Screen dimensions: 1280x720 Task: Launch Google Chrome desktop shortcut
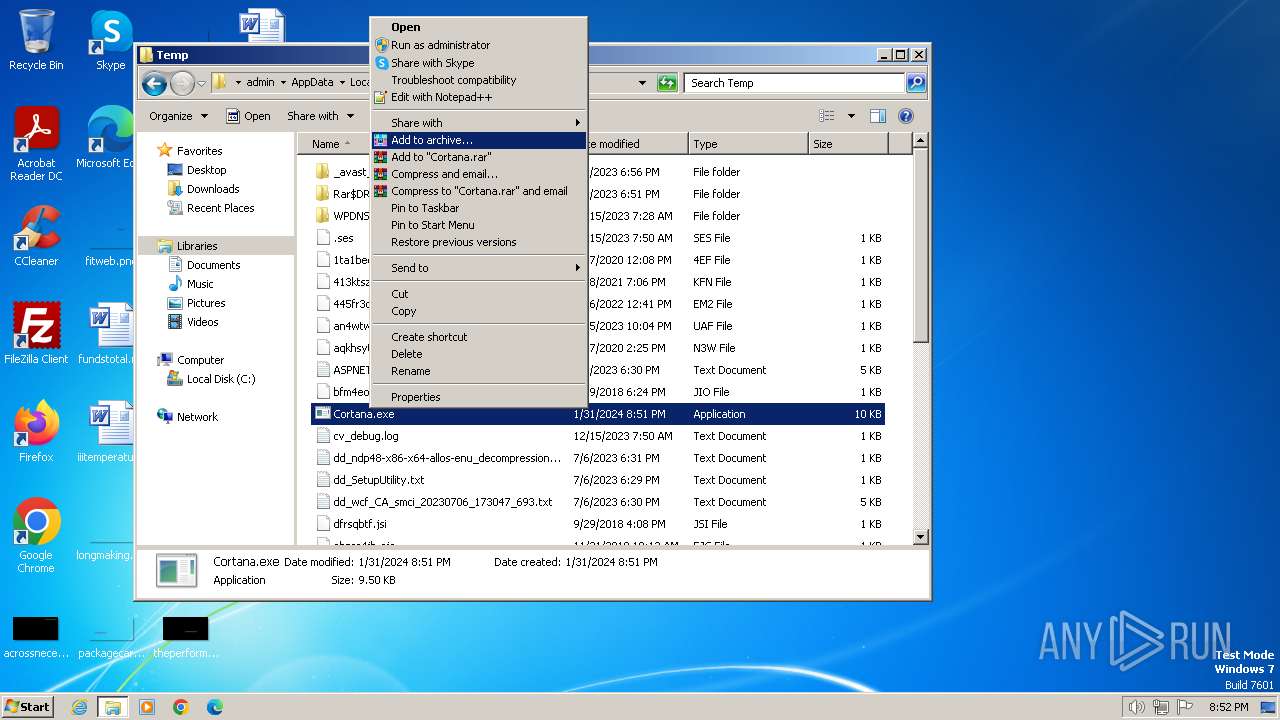click(x=36, y=536)
